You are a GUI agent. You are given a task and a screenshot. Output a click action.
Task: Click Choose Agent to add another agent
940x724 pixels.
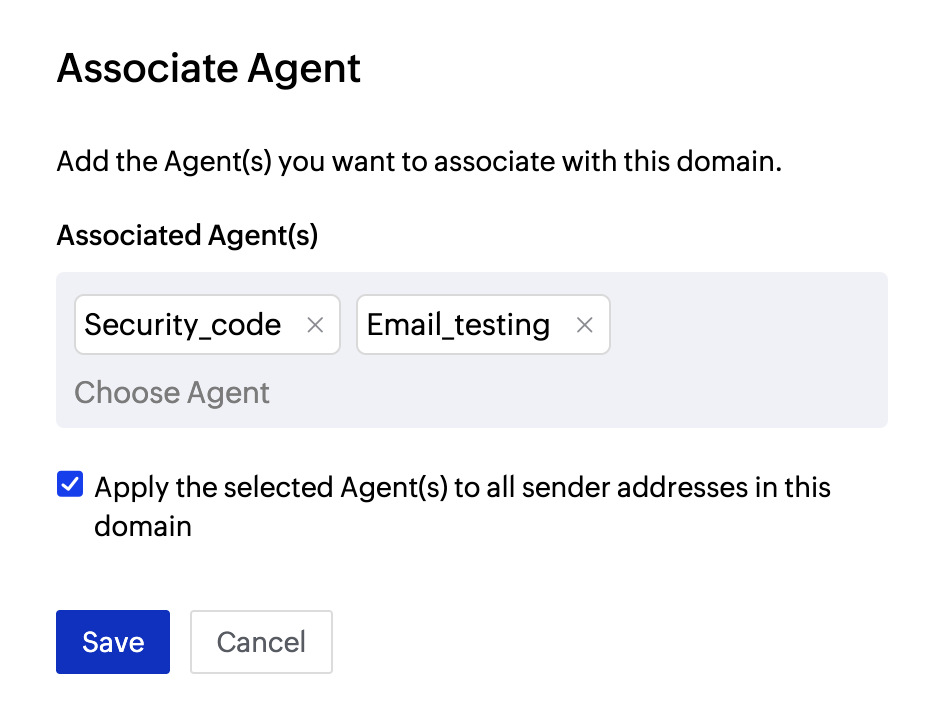171,392
